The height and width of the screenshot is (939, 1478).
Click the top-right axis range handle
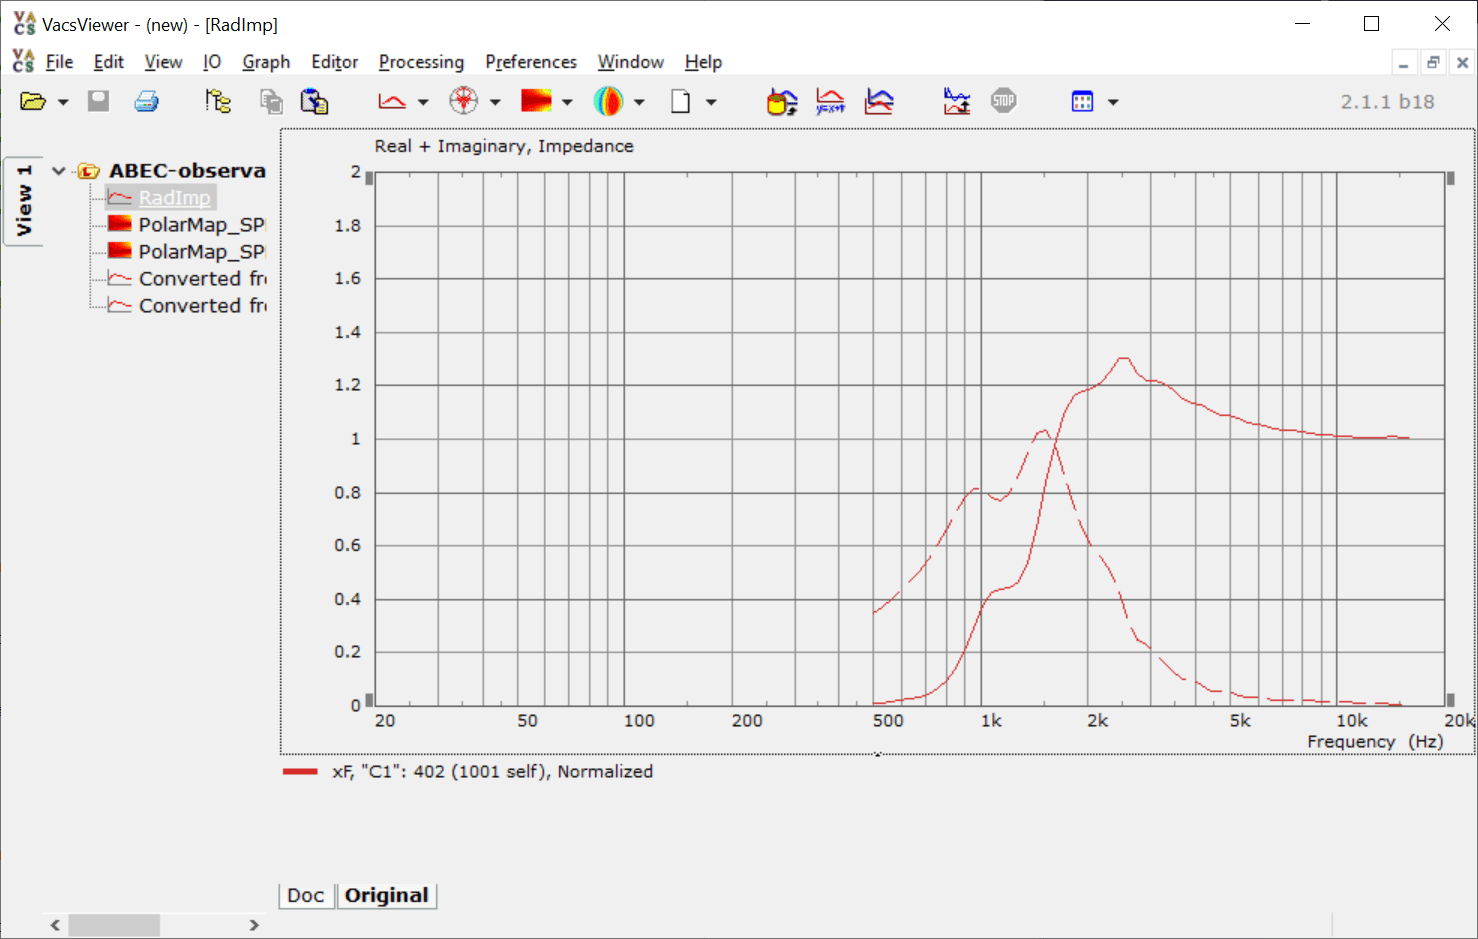click(1450, 179)
